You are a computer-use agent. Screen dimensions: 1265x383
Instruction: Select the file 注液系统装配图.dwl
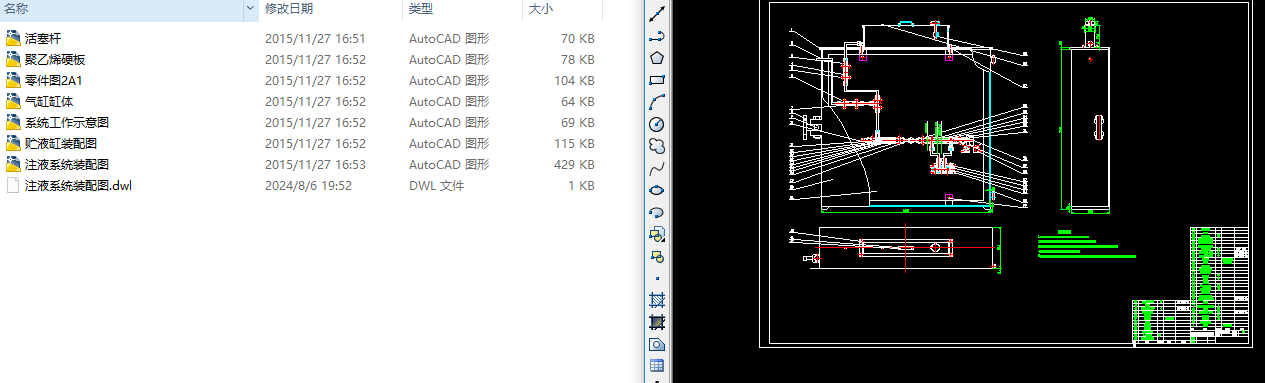(79, 186)
